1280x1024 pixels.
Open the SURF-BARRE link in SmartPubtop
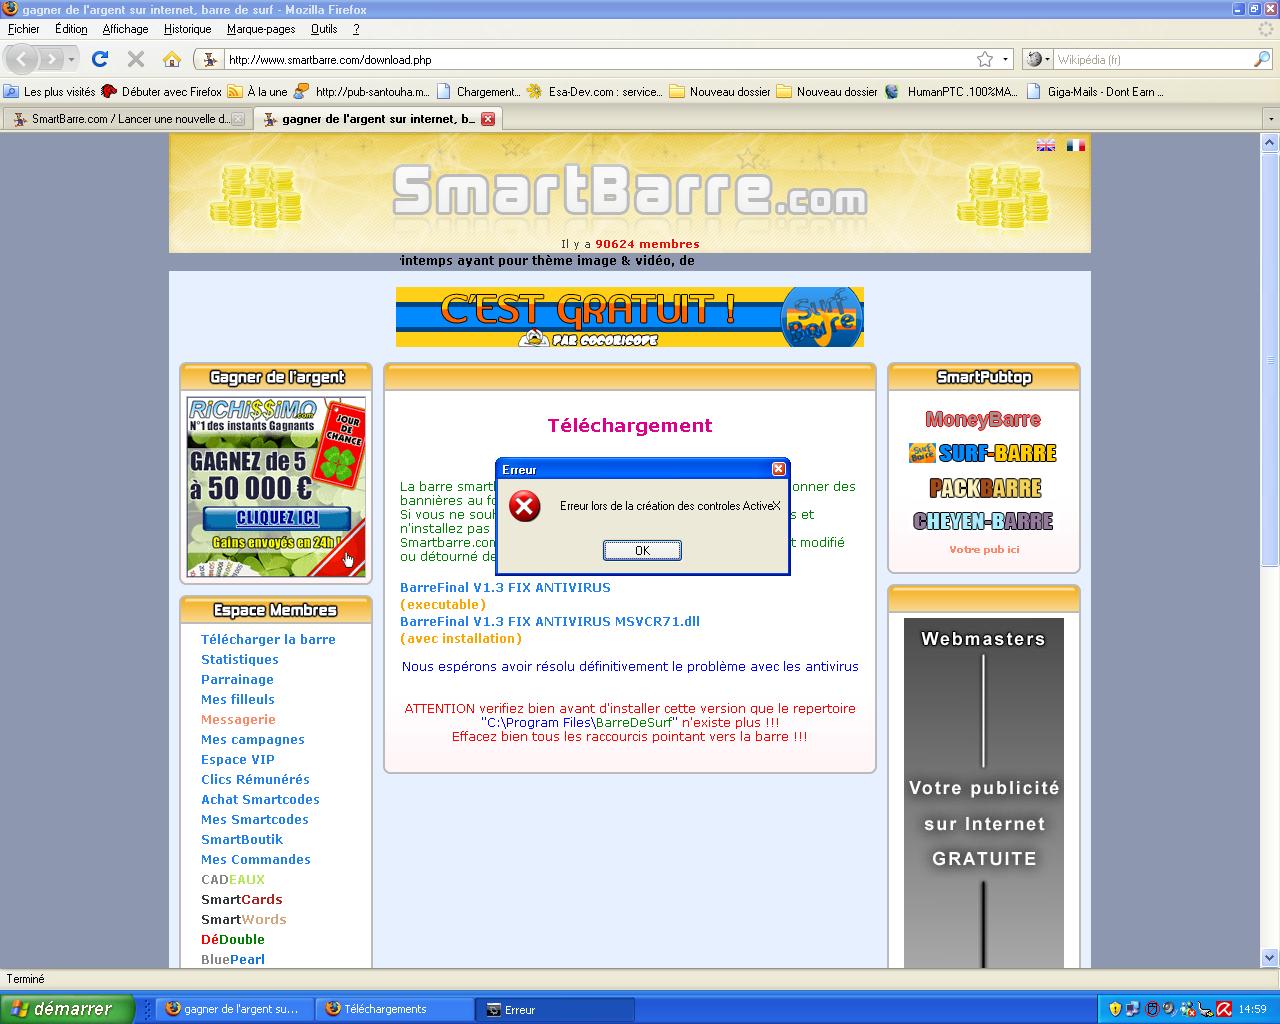(x=983, y=453)
